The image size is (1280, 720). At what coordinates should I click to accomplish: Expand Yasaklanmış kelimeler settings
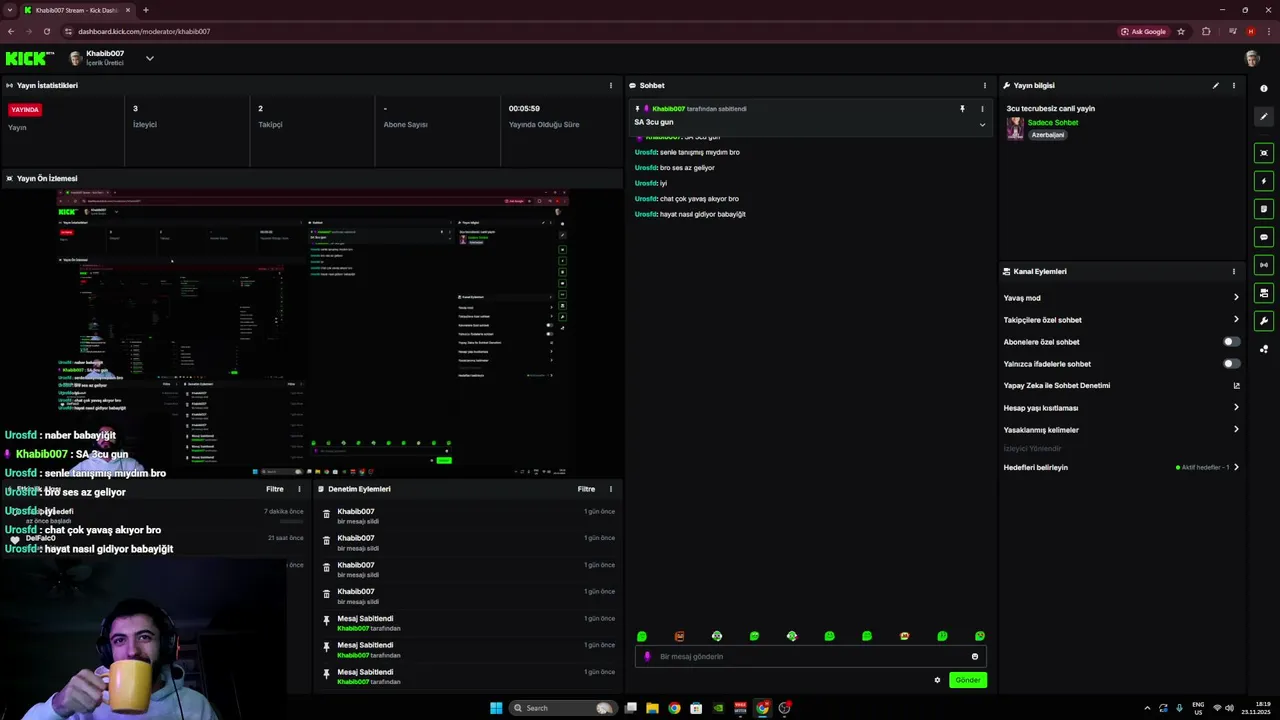(x=1236, y=429)
